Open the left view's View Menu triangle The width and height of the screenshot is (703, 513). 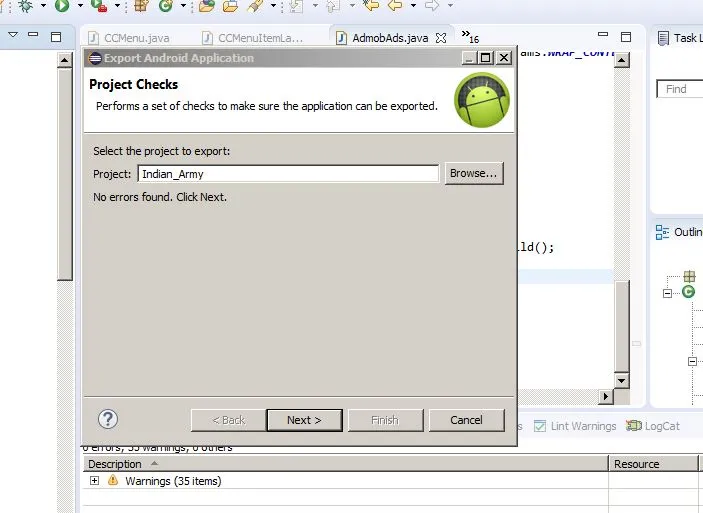pos(13,35)
